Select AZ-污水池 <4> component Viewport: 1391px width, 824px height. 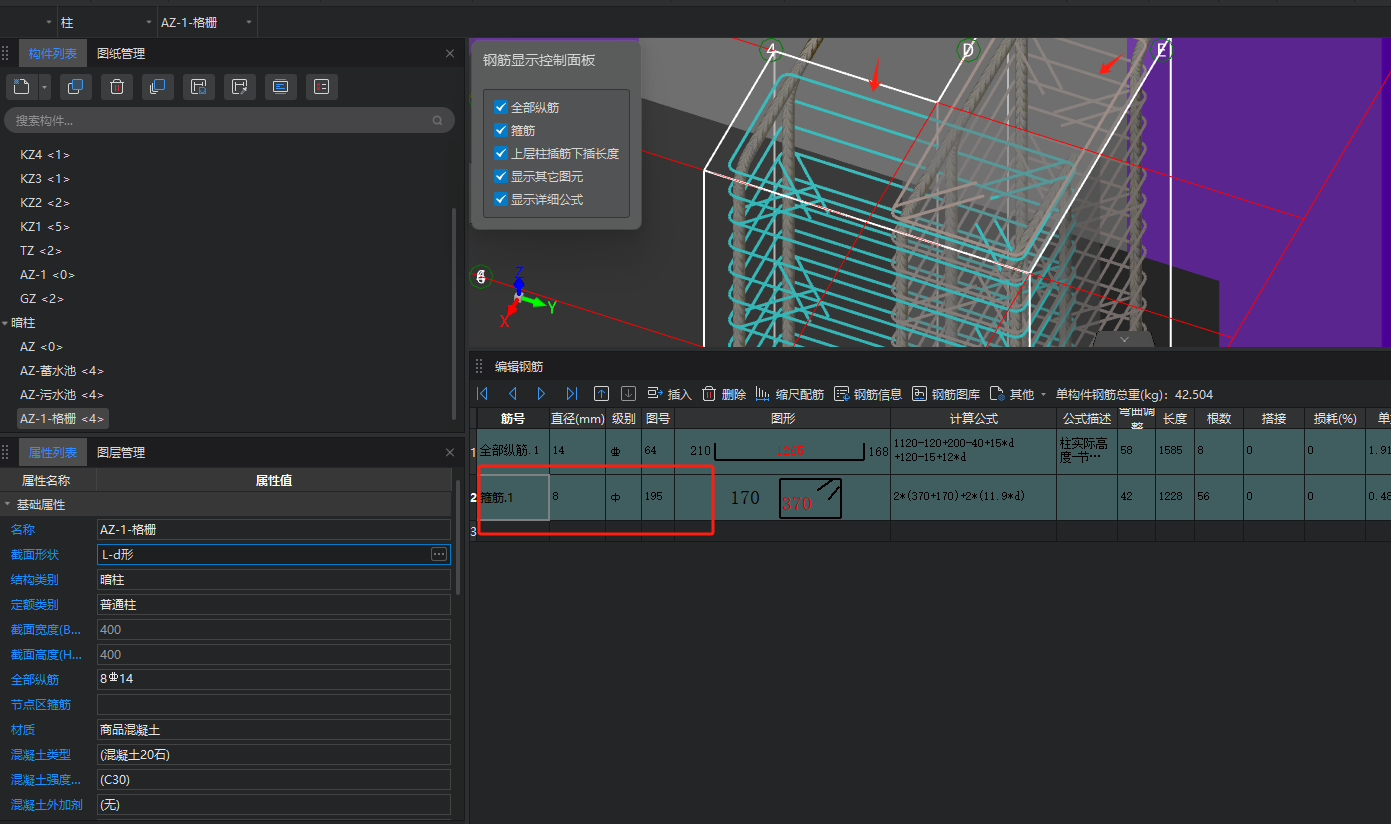click(x=62, y=395)
